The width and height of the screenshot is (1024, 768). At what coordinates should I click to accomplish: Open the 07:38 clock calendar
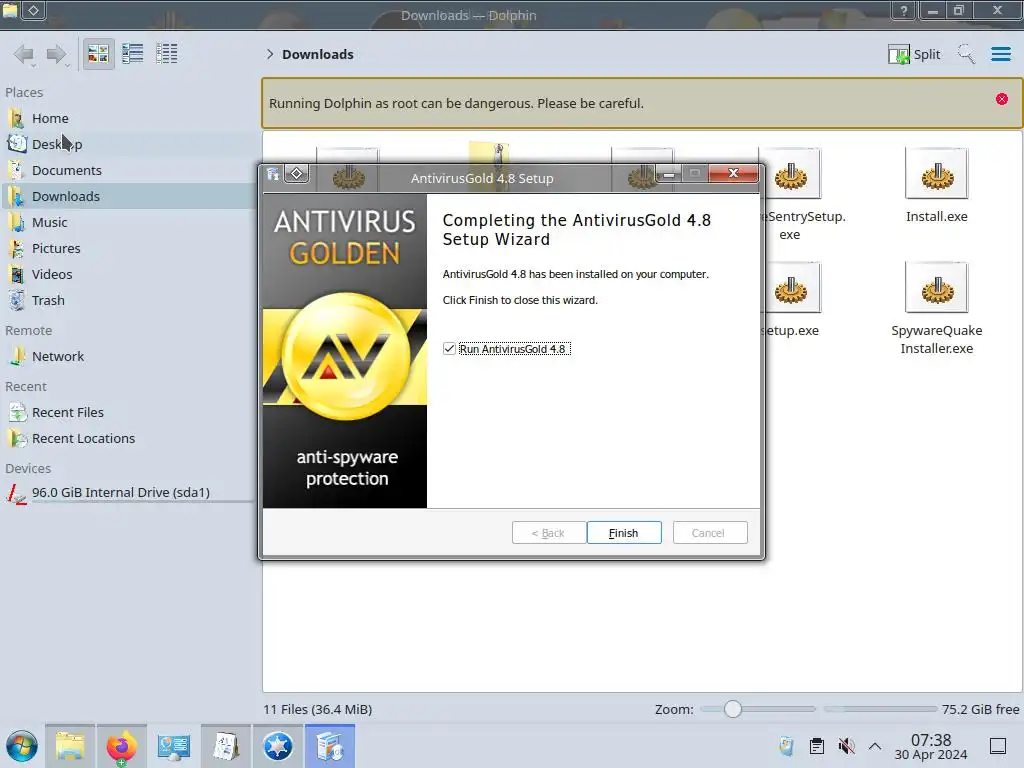click(931, 747)
